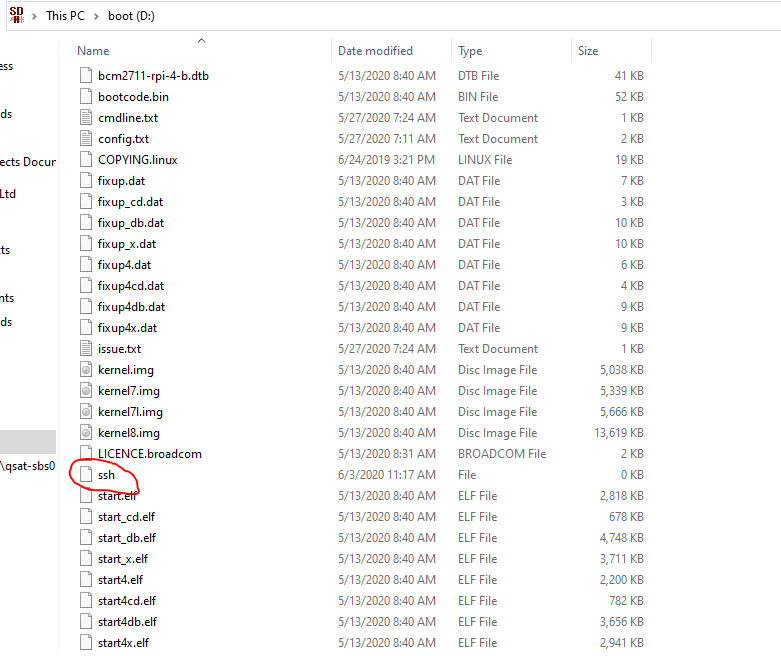Screen dimensions: 781x656
Task: Select the fixup_db.dat file icon
Action: [86, 223]
